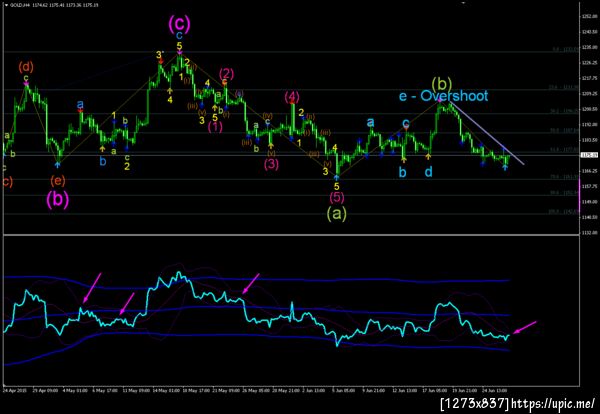Click the highlighted current price 1175.19
The height and width of the screenshot is (414, 600).
(x=589, y=155)
